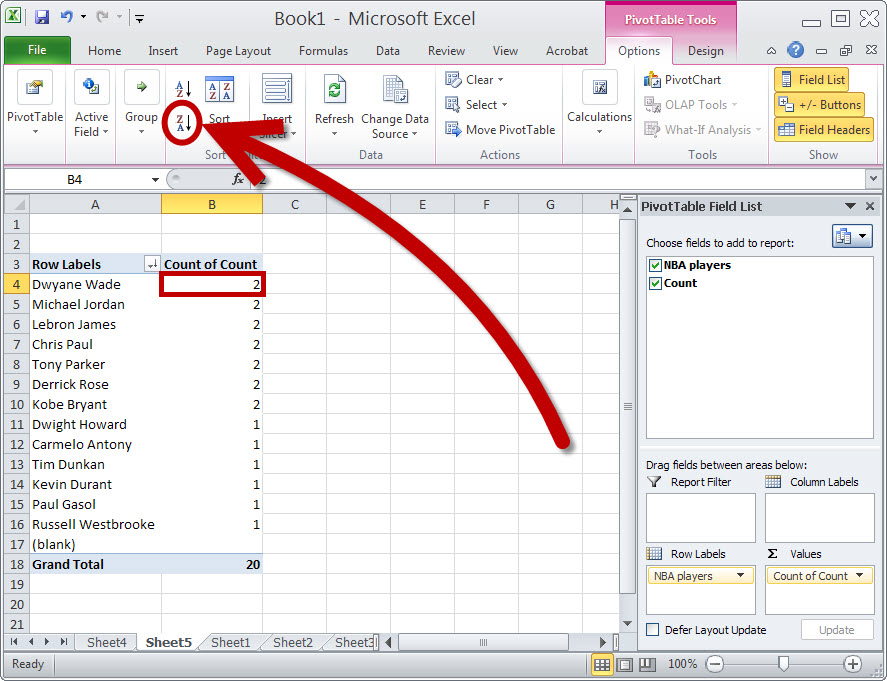Open the File tab
The image size is (887, 681).
(37, 50)
